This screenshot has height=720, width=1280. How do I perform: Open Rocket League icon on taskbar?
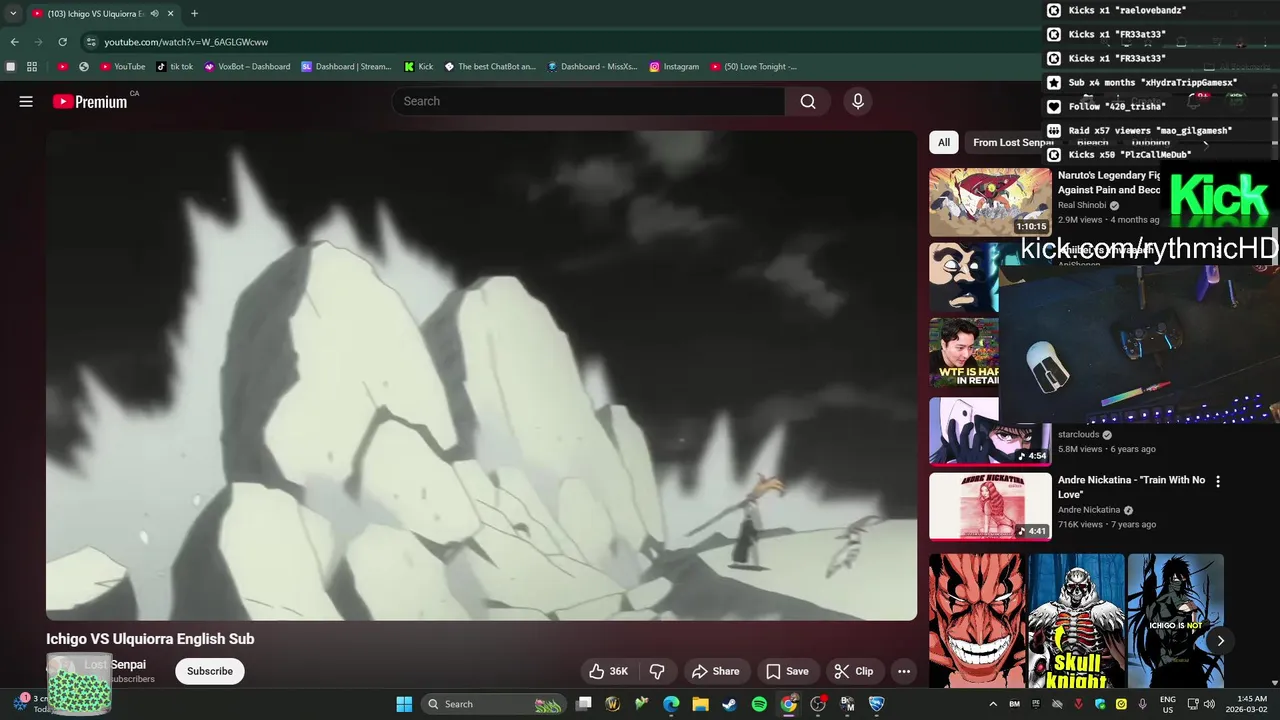(877, 704)
